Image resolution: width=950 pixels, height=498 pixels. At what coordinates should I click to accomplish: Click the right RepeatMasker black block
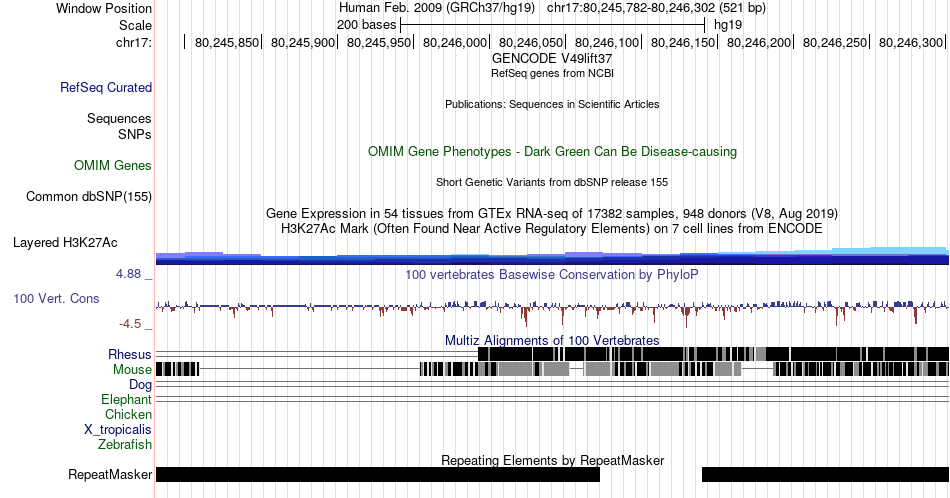[x=825, y=474]
